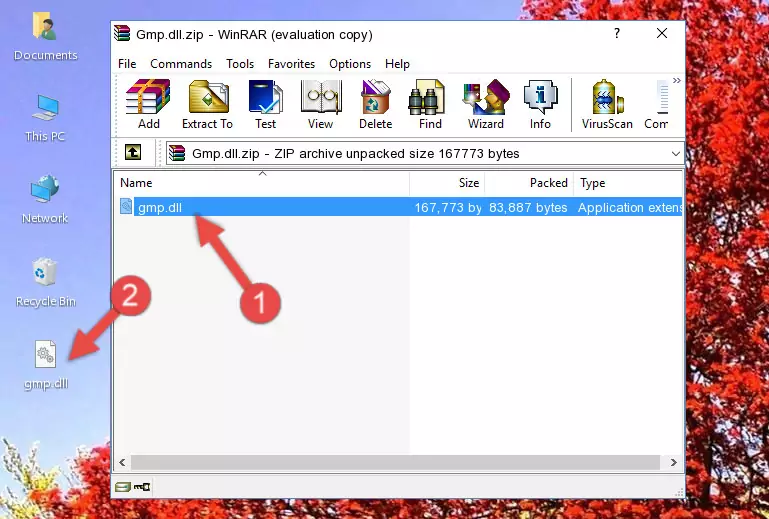Click the WinRAR title bar help button
Viewport: 769px width, 519px height.
(x=617, y=33)
